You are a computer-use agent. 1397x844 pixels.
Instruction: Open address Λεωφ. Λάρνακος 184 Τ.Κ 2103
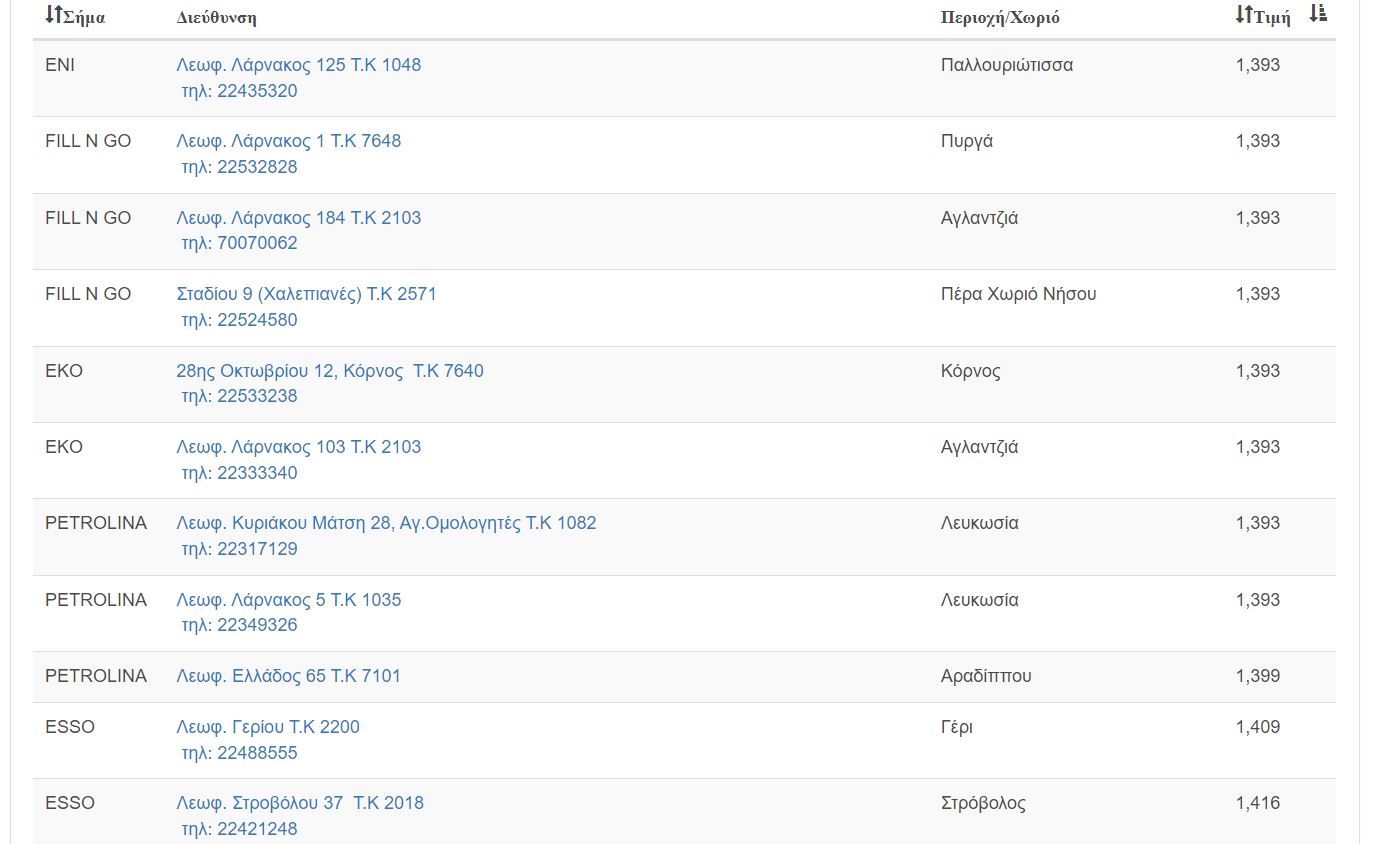298,218
